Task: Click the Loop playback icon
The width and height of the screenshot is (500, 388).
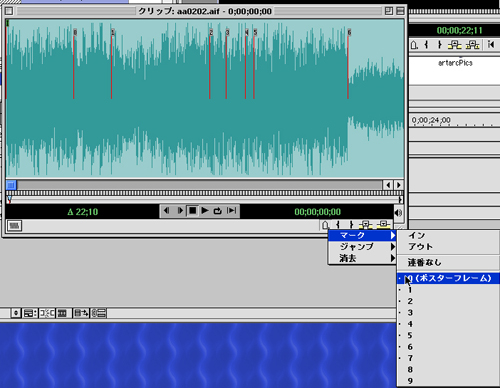Action: [218, 211]
